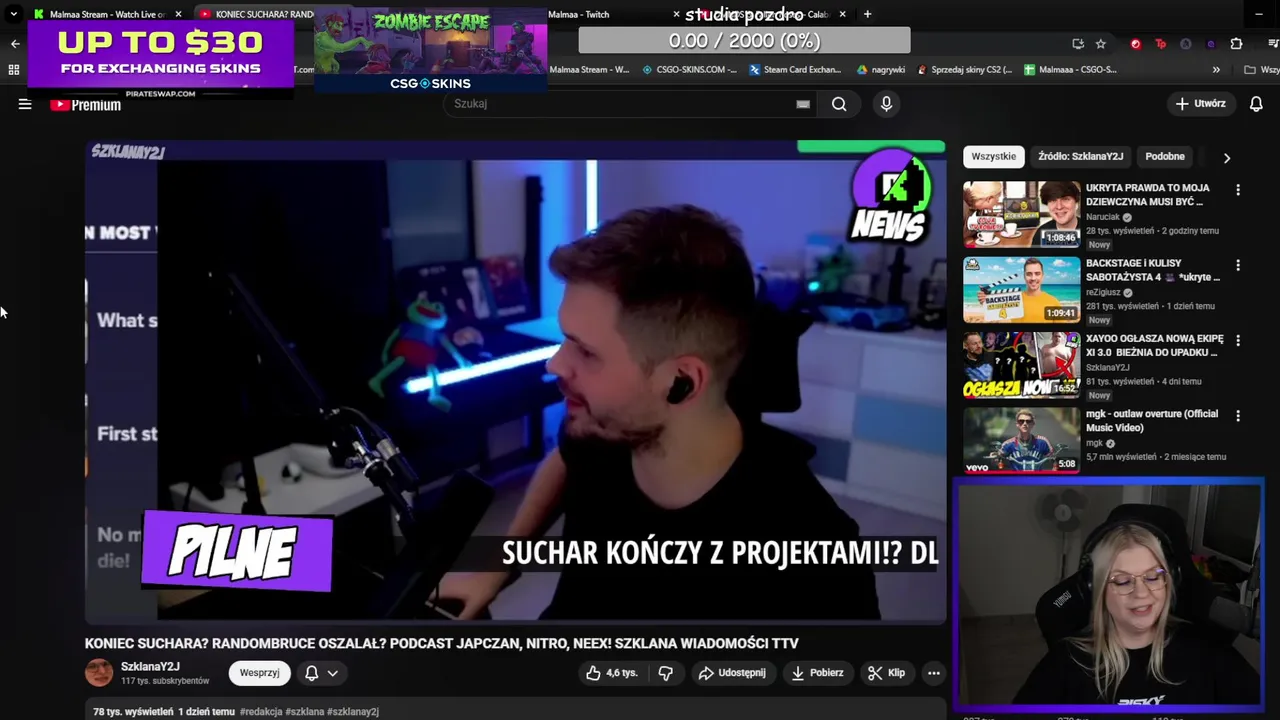Open more actions menu below video

click(933, 673)
